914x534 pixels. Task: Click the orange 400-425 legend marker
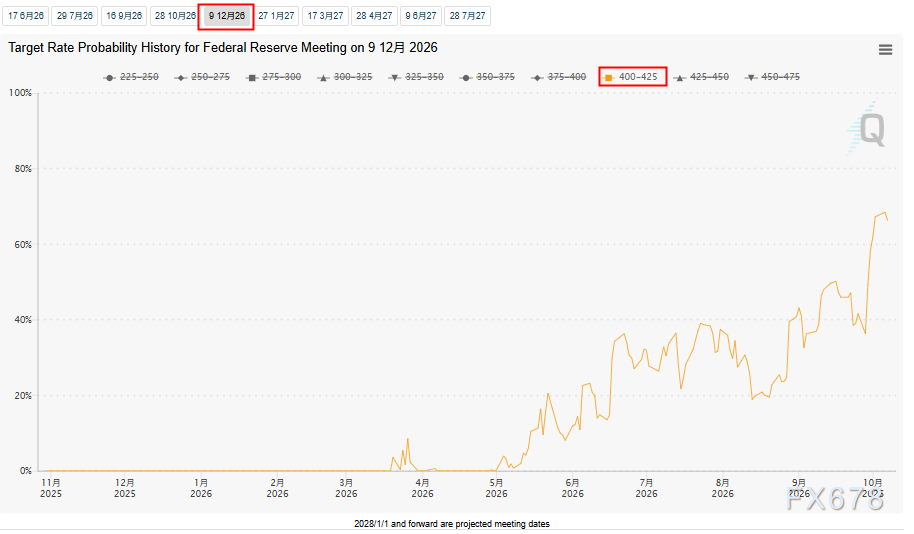pos(609,78)
